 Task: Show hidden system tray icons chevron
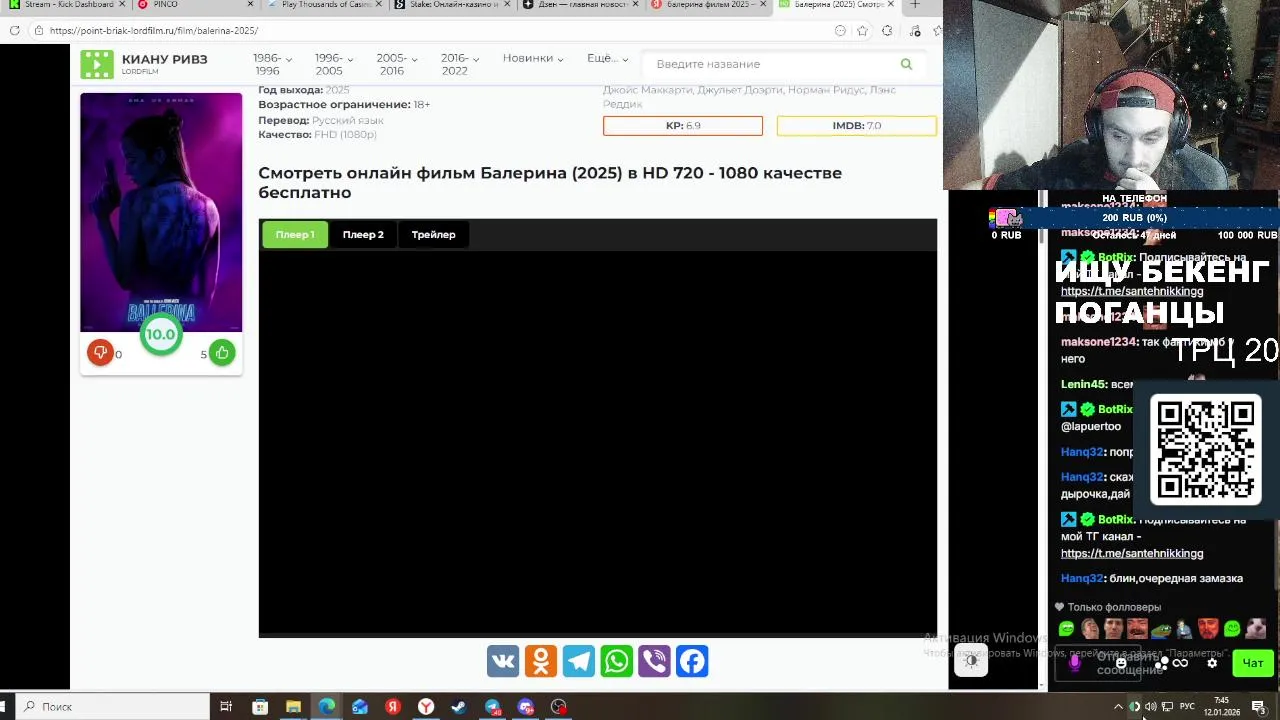coord(1118,707)
